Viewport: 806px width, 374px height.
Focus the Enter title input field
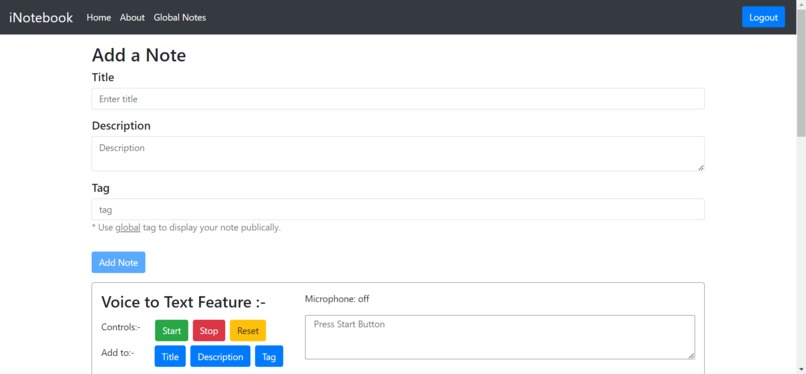pos(398,99)
